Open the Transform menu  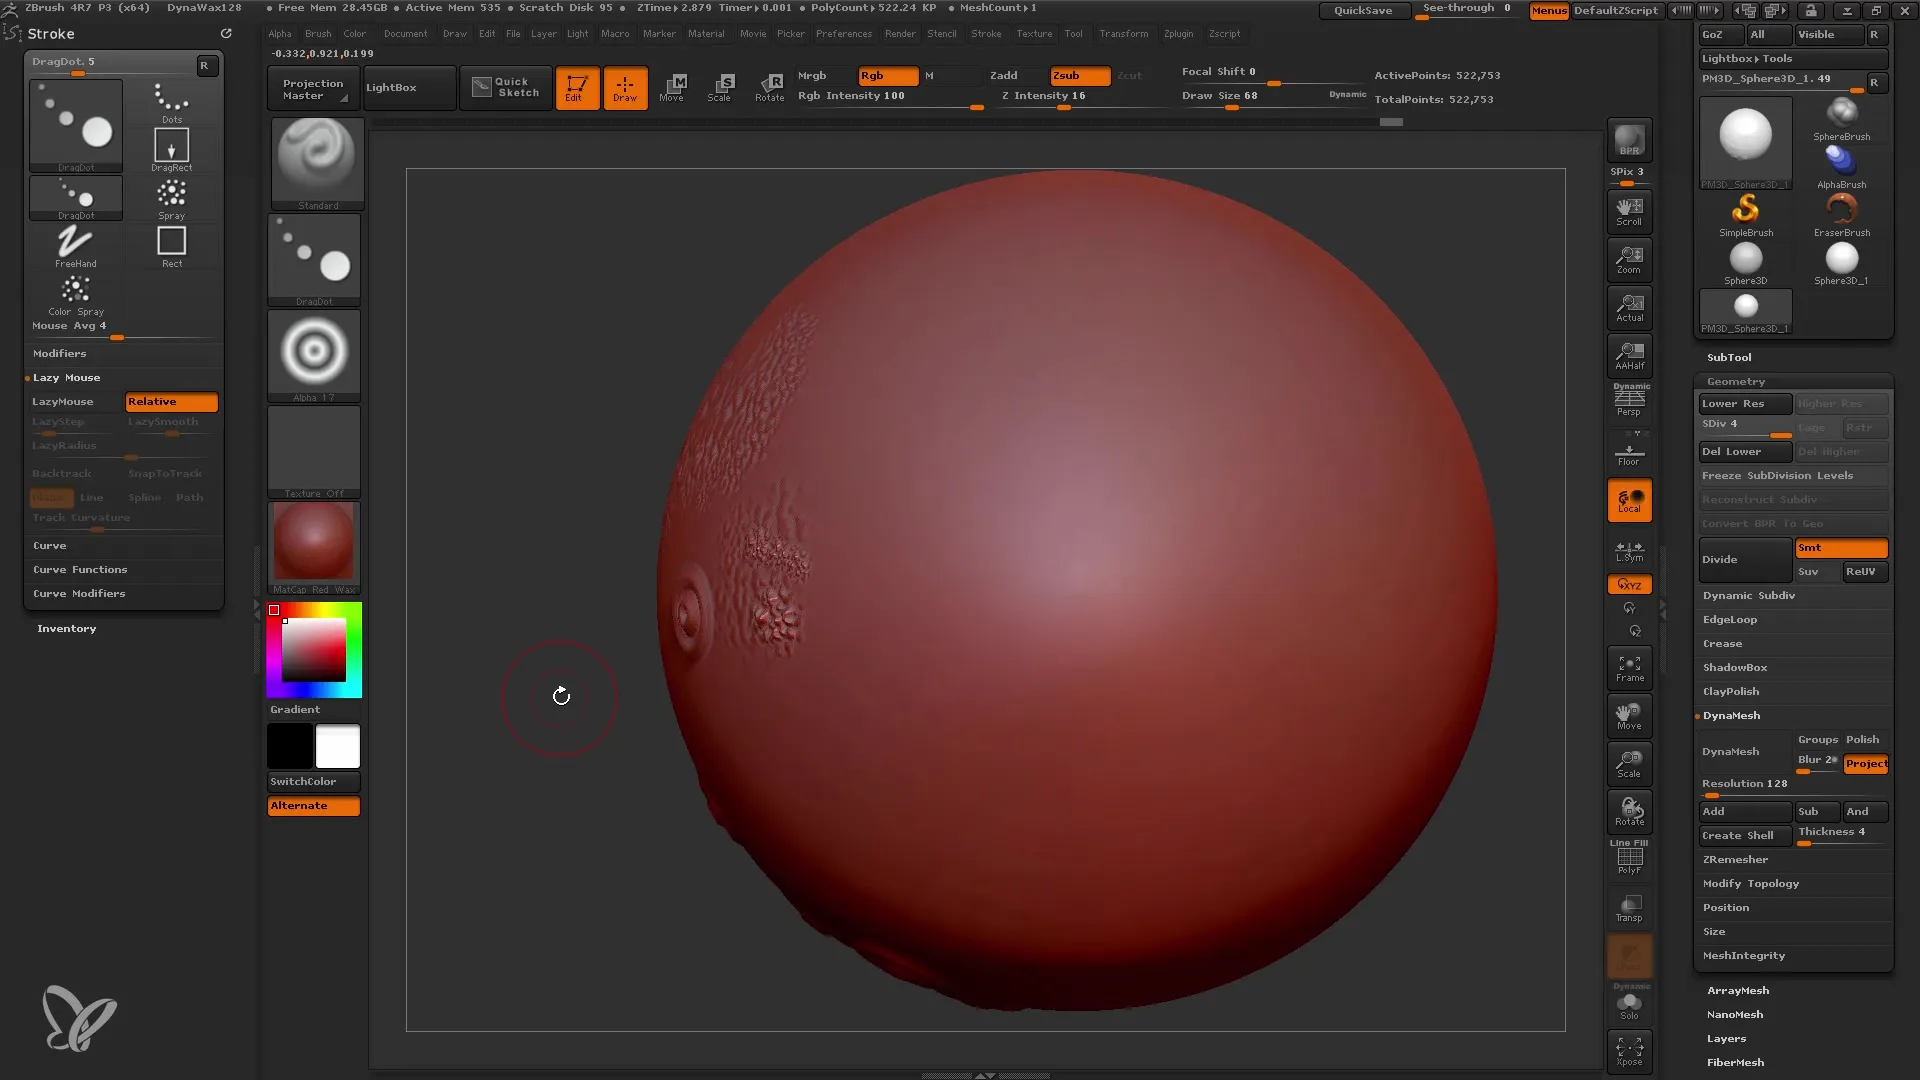click(x=1124, y=34)
